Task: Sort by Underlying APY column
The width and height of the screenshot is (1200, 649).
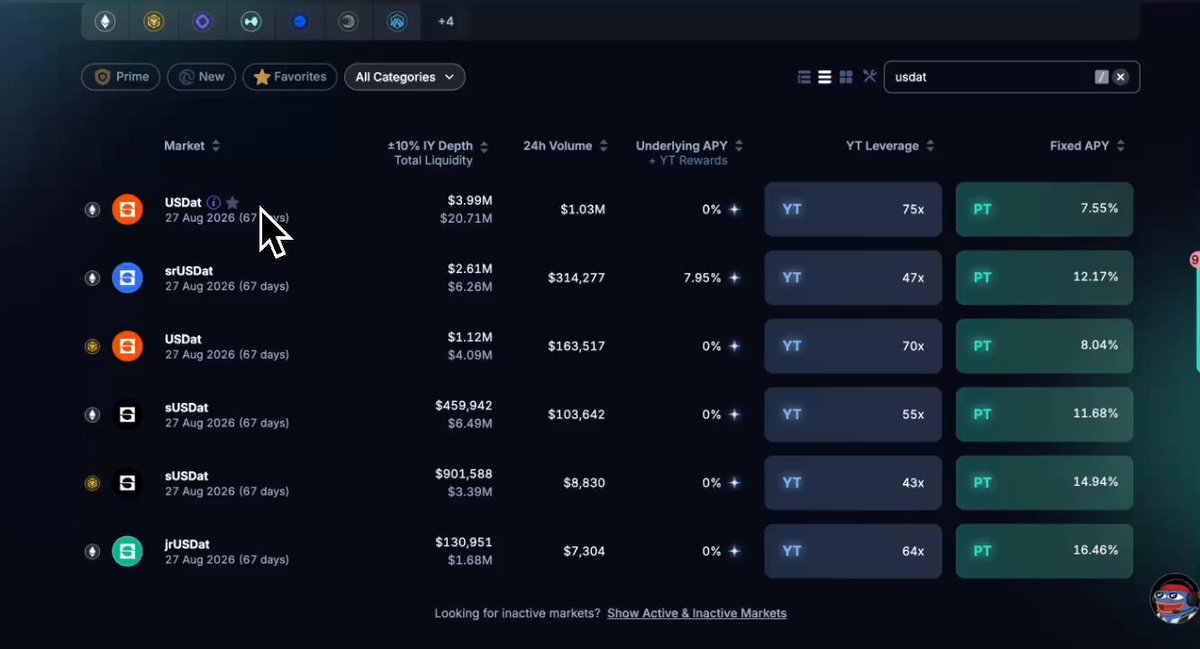Action: (689, 146)
